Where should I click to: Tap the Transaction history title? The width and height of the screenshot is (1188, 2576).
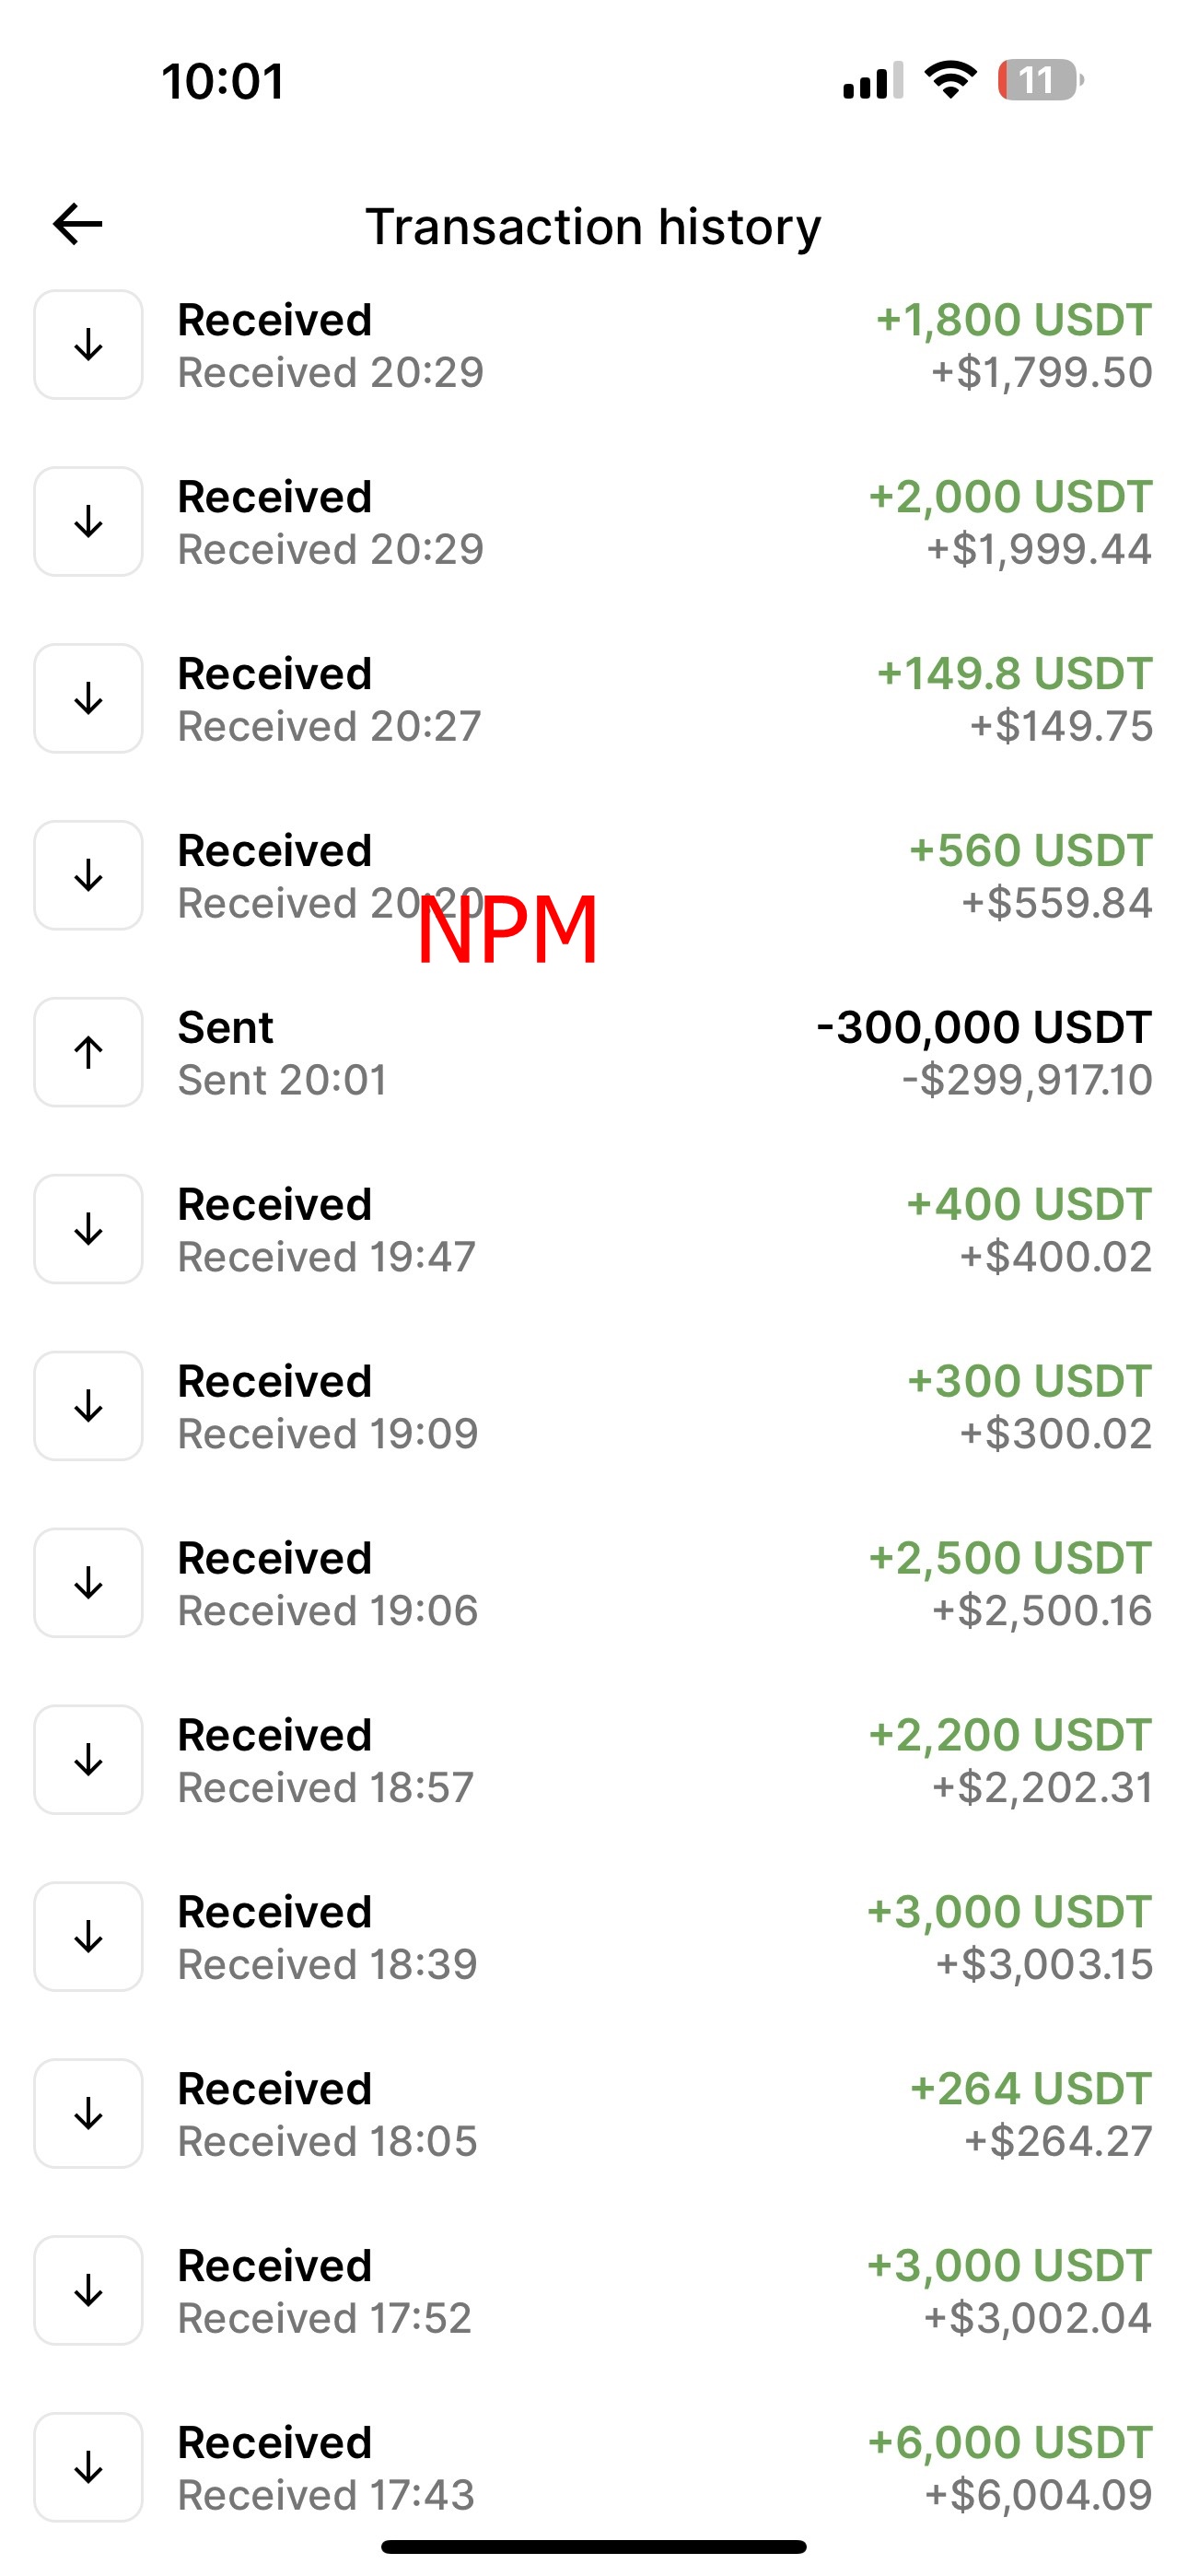pos(593,226)
